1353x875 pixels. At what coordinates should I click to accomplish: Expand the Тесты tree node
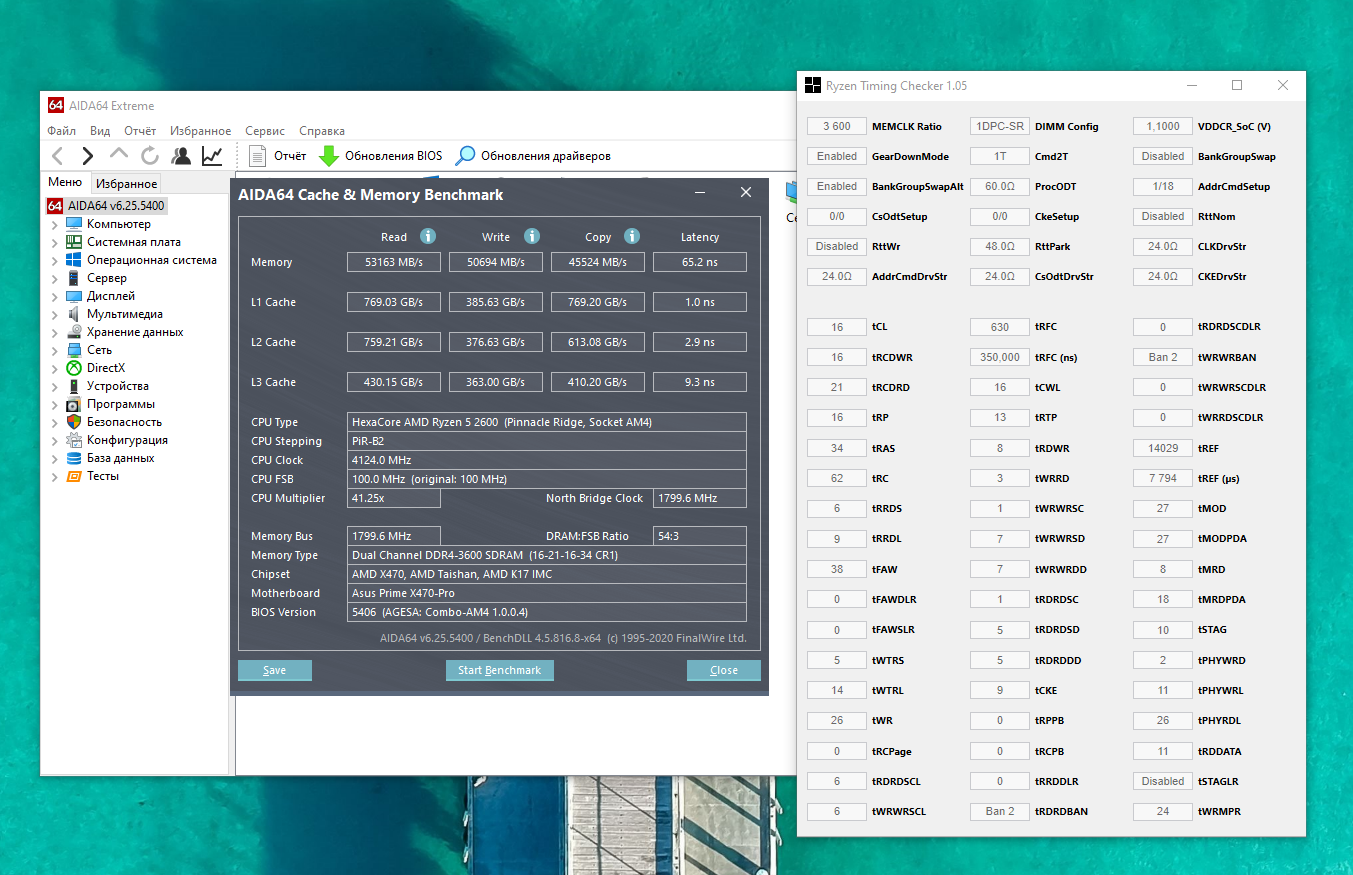point(55,476)
